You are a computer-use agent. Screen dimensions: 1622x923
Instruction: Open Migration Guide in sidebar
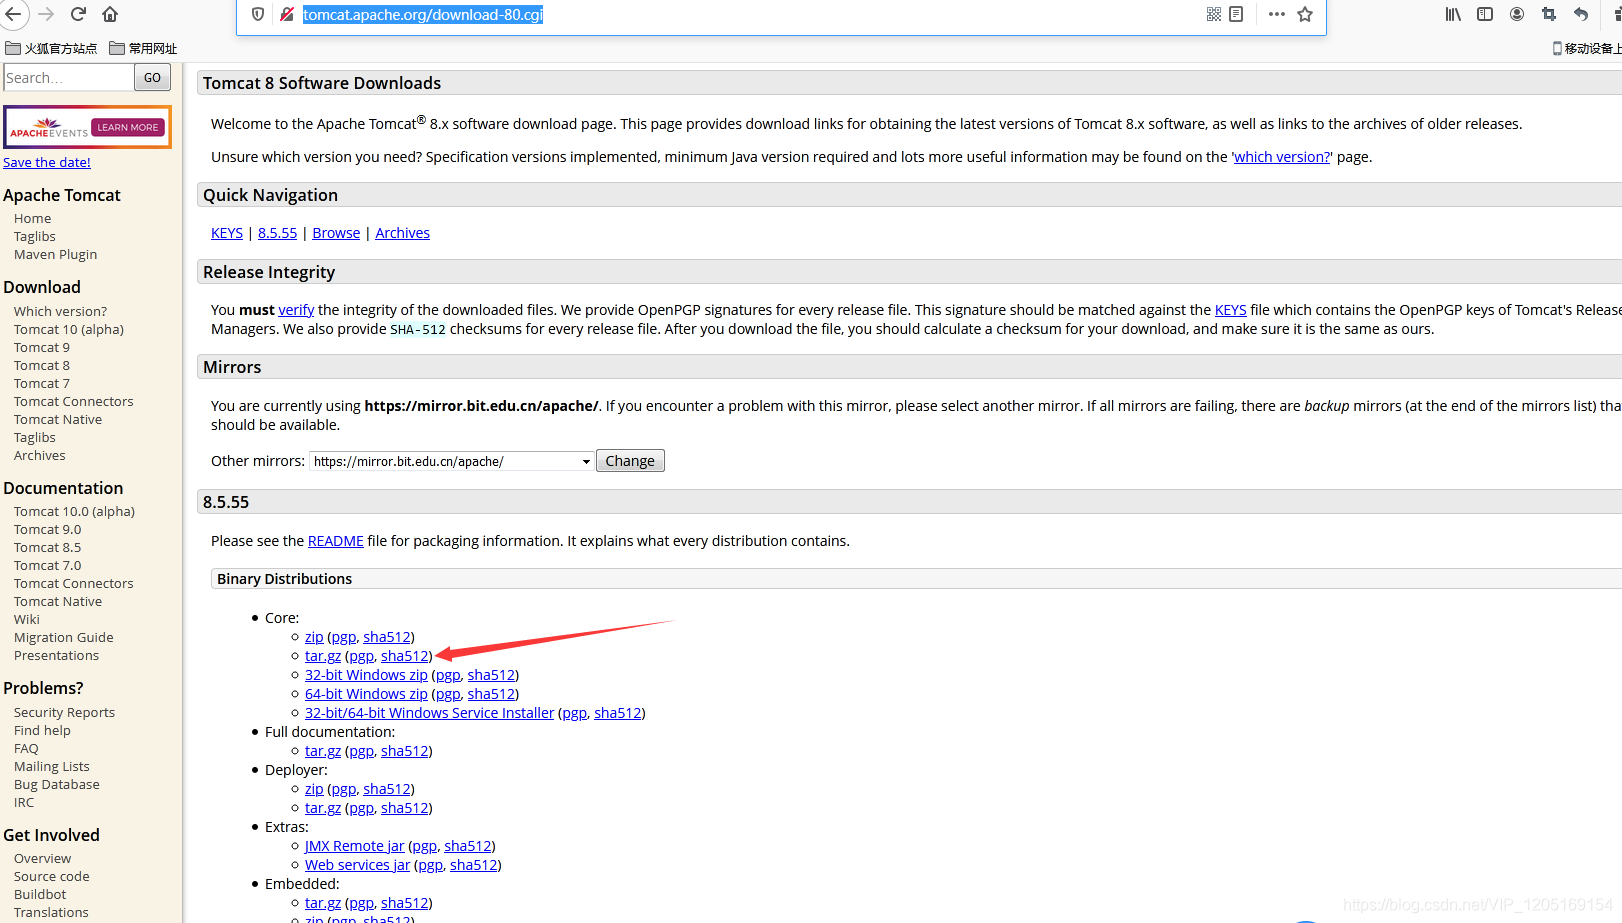63,638
